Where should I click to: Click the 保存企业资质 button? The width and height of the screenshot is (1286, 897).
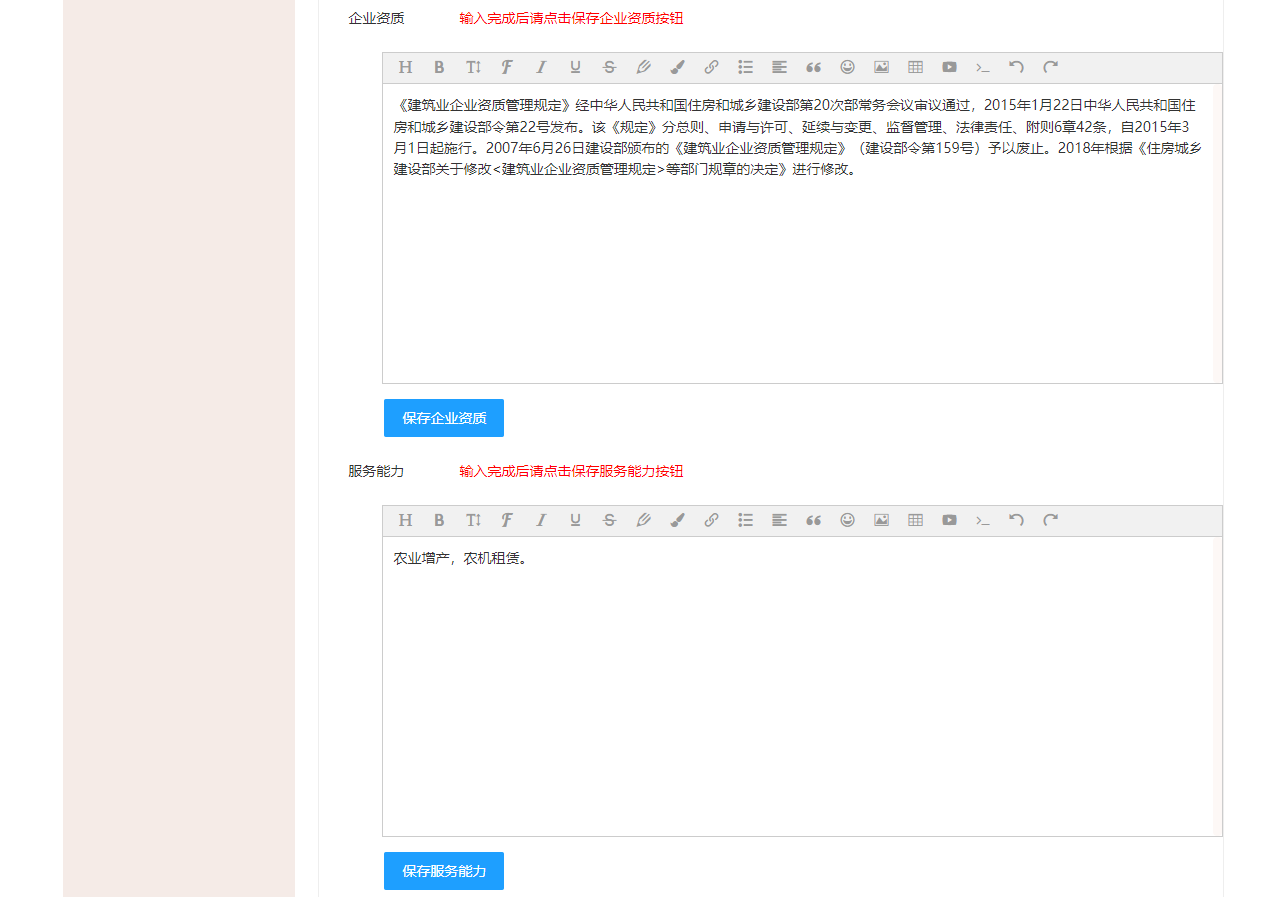444,418
